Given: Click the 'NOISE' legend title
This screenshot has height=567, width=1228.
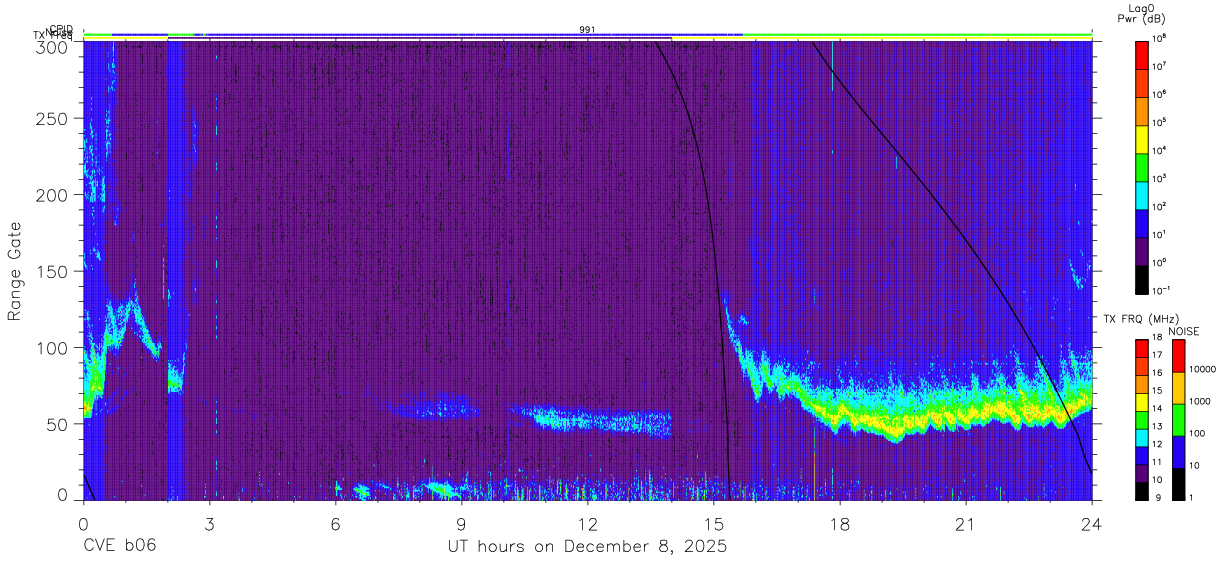Looking at the screenshot, I should [1183, 331].
